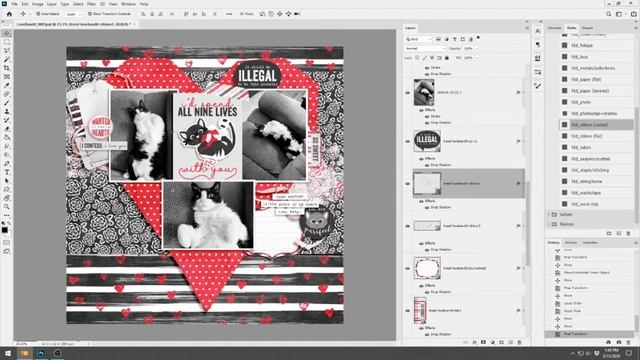Switch to the Swatches tab
Image resolution: width=640 pixels, height=360 pixels.
[590, 243]
